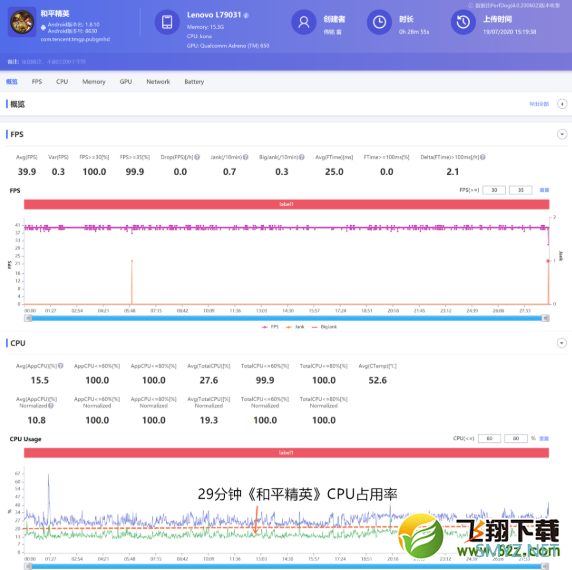Collapse the 概览 section arrow
Screen dimensions: 572x570
tap(562, 104)
